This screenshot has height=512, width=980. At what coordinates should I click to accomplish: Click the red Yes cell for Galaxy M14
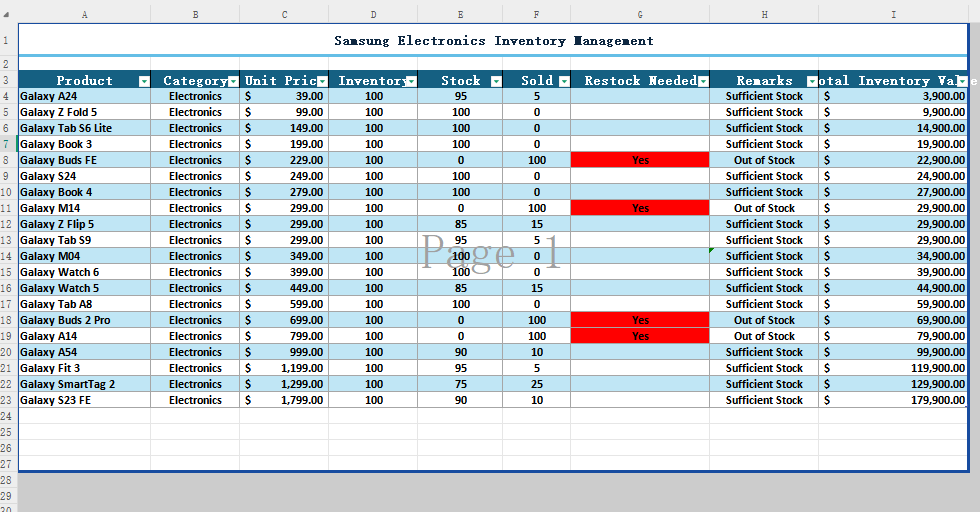640,208
